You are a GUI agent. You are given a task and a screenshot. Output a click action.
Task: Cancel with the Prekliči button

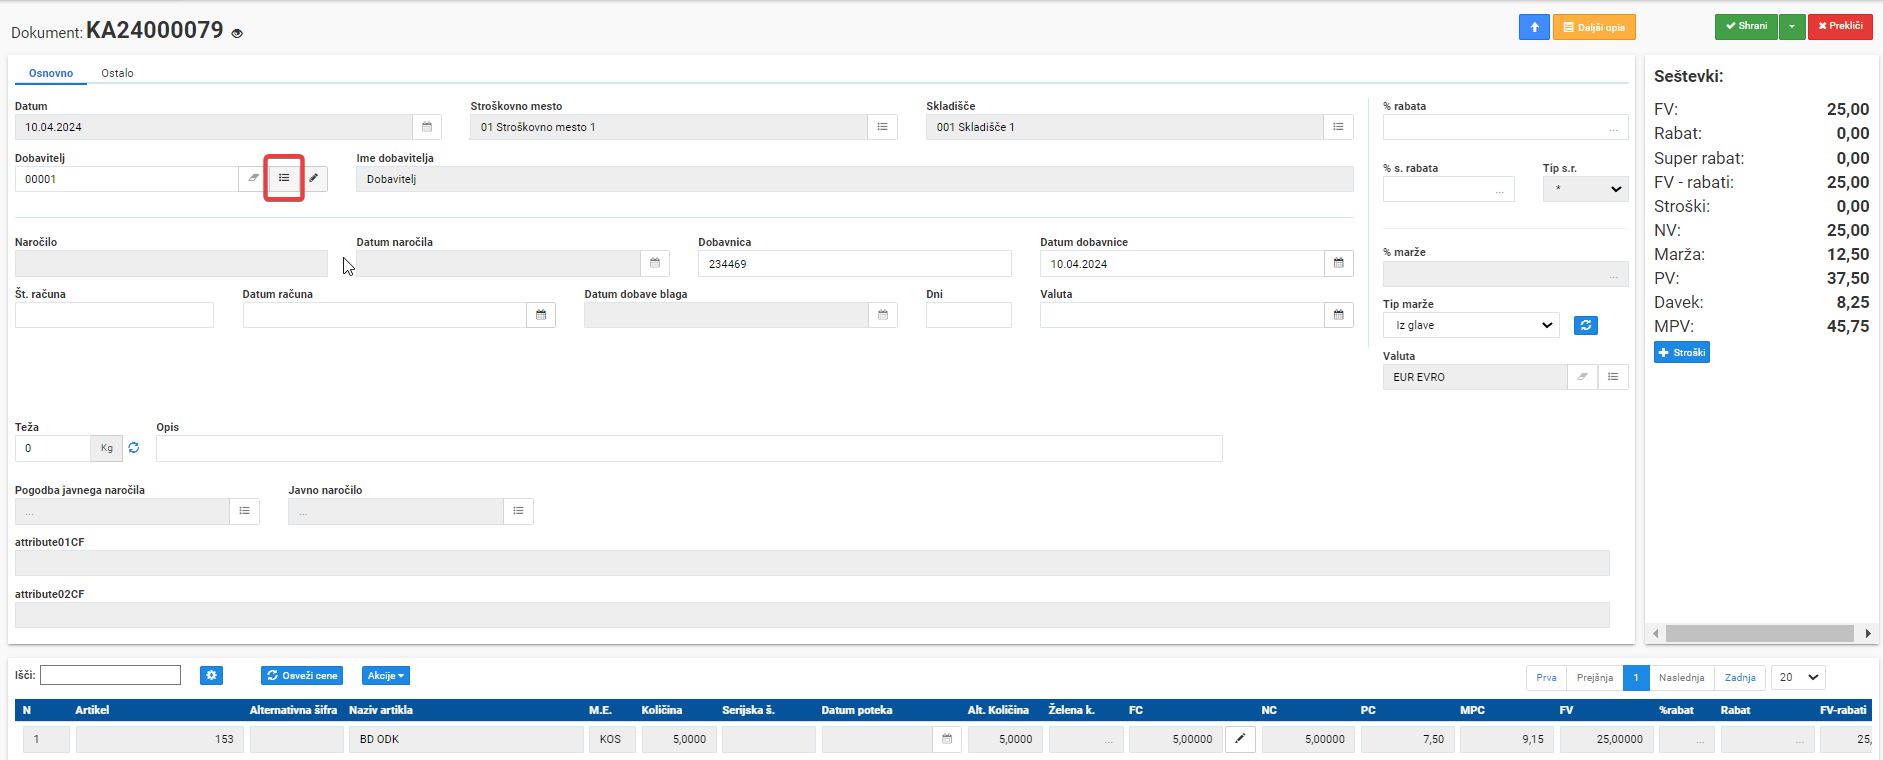[1840, 27]
